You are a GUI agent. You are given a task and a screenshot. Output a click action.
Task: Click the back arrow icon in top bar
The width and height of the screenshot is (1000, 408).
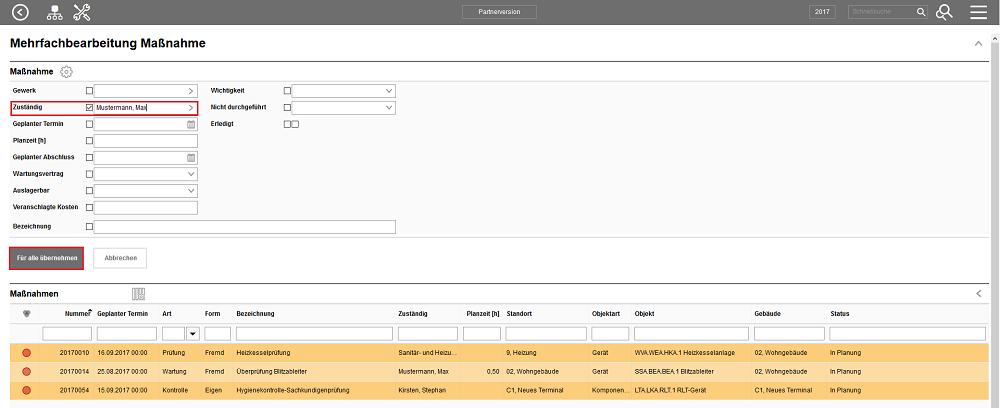(20, 12)
